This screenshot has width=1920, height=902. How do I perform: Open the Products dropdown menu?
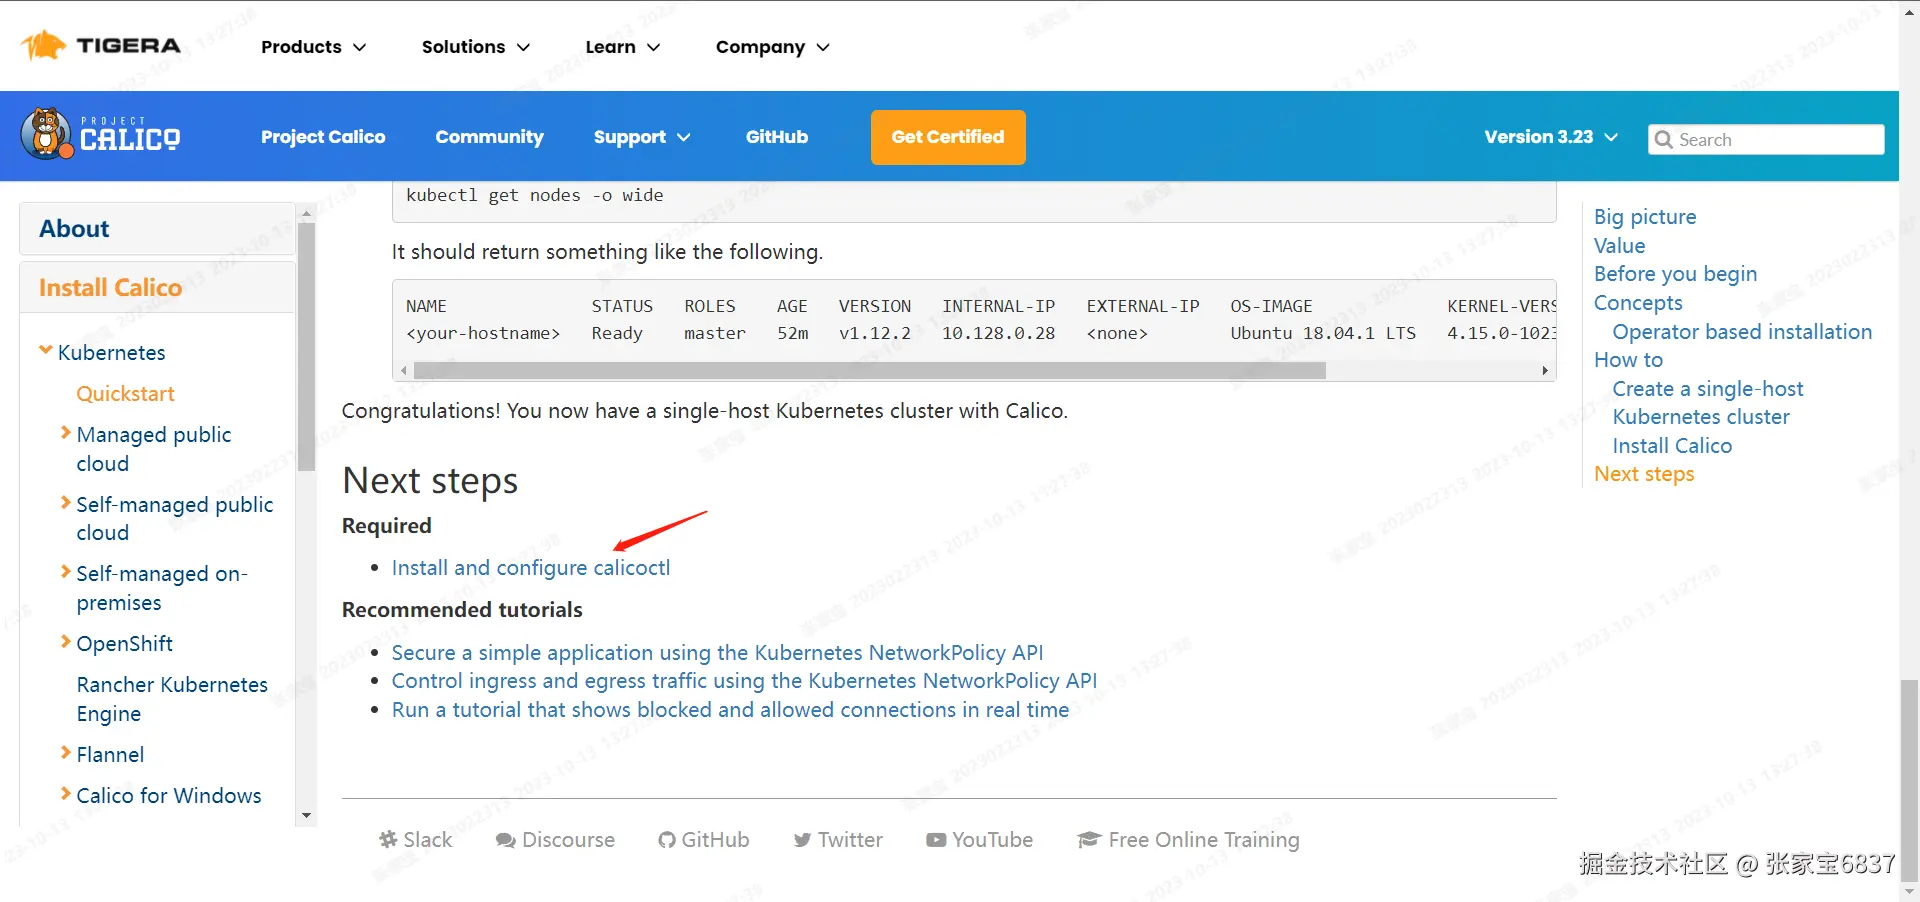click(314, 47)
